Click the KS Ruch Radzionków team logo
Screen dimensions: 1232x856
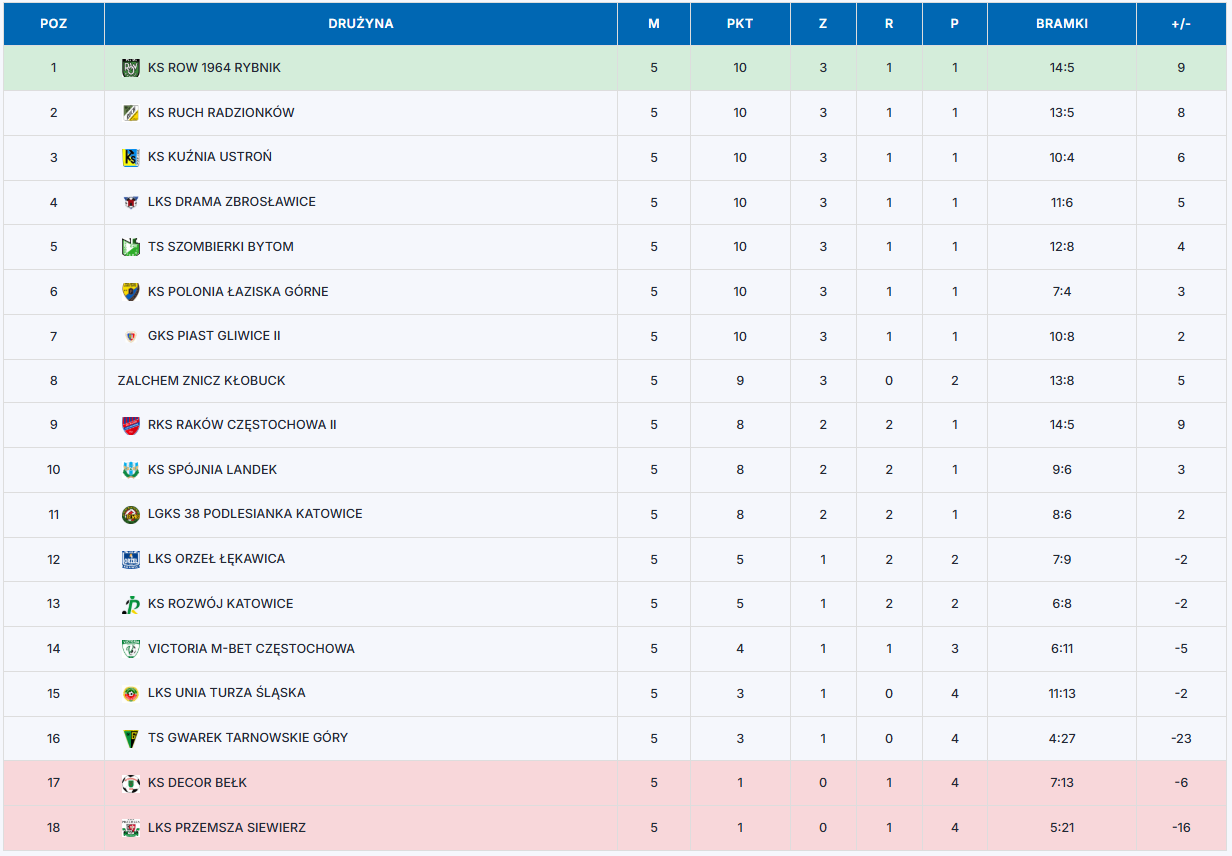pos(130,113)
